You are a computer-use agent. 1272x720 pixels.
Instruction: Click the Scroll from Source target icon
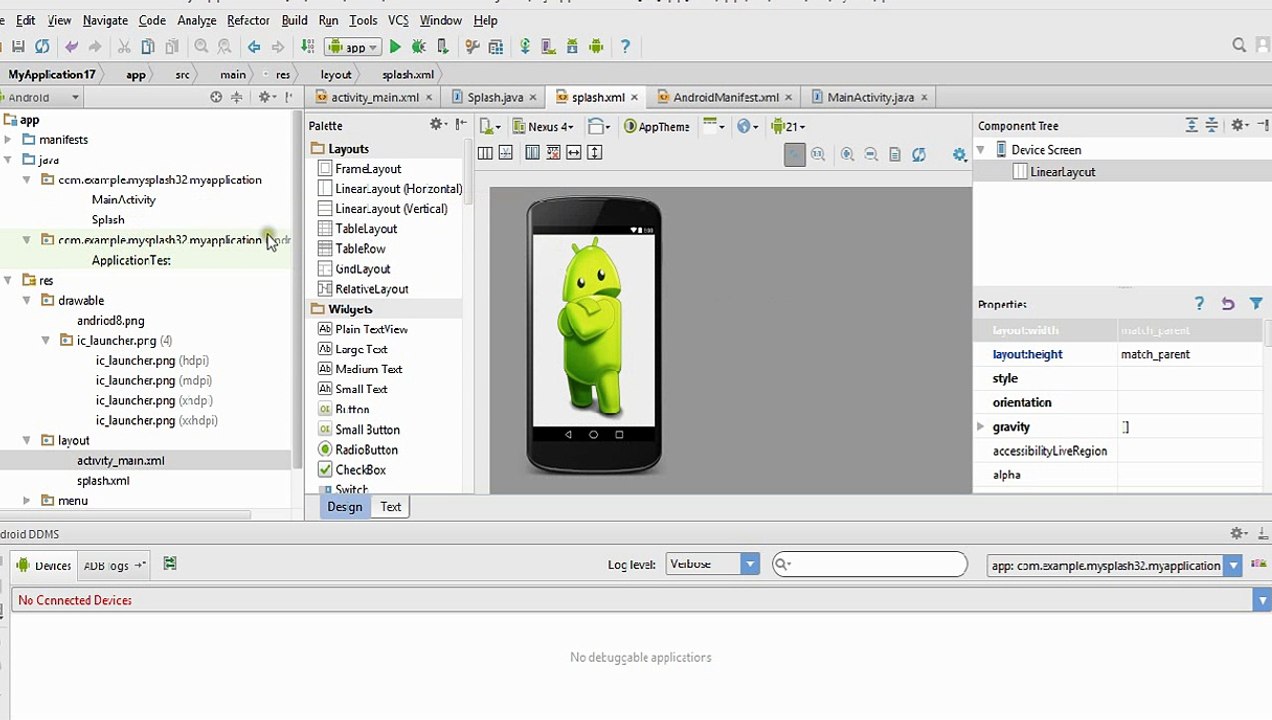point(216,97)
